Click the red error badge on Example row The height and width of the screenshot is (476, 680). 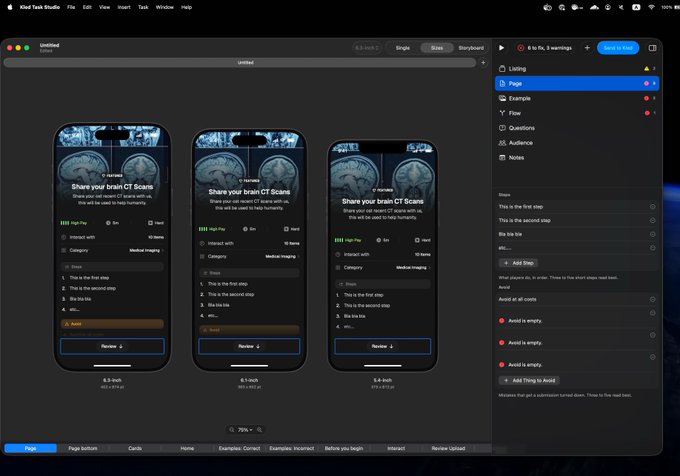point(646,98)
